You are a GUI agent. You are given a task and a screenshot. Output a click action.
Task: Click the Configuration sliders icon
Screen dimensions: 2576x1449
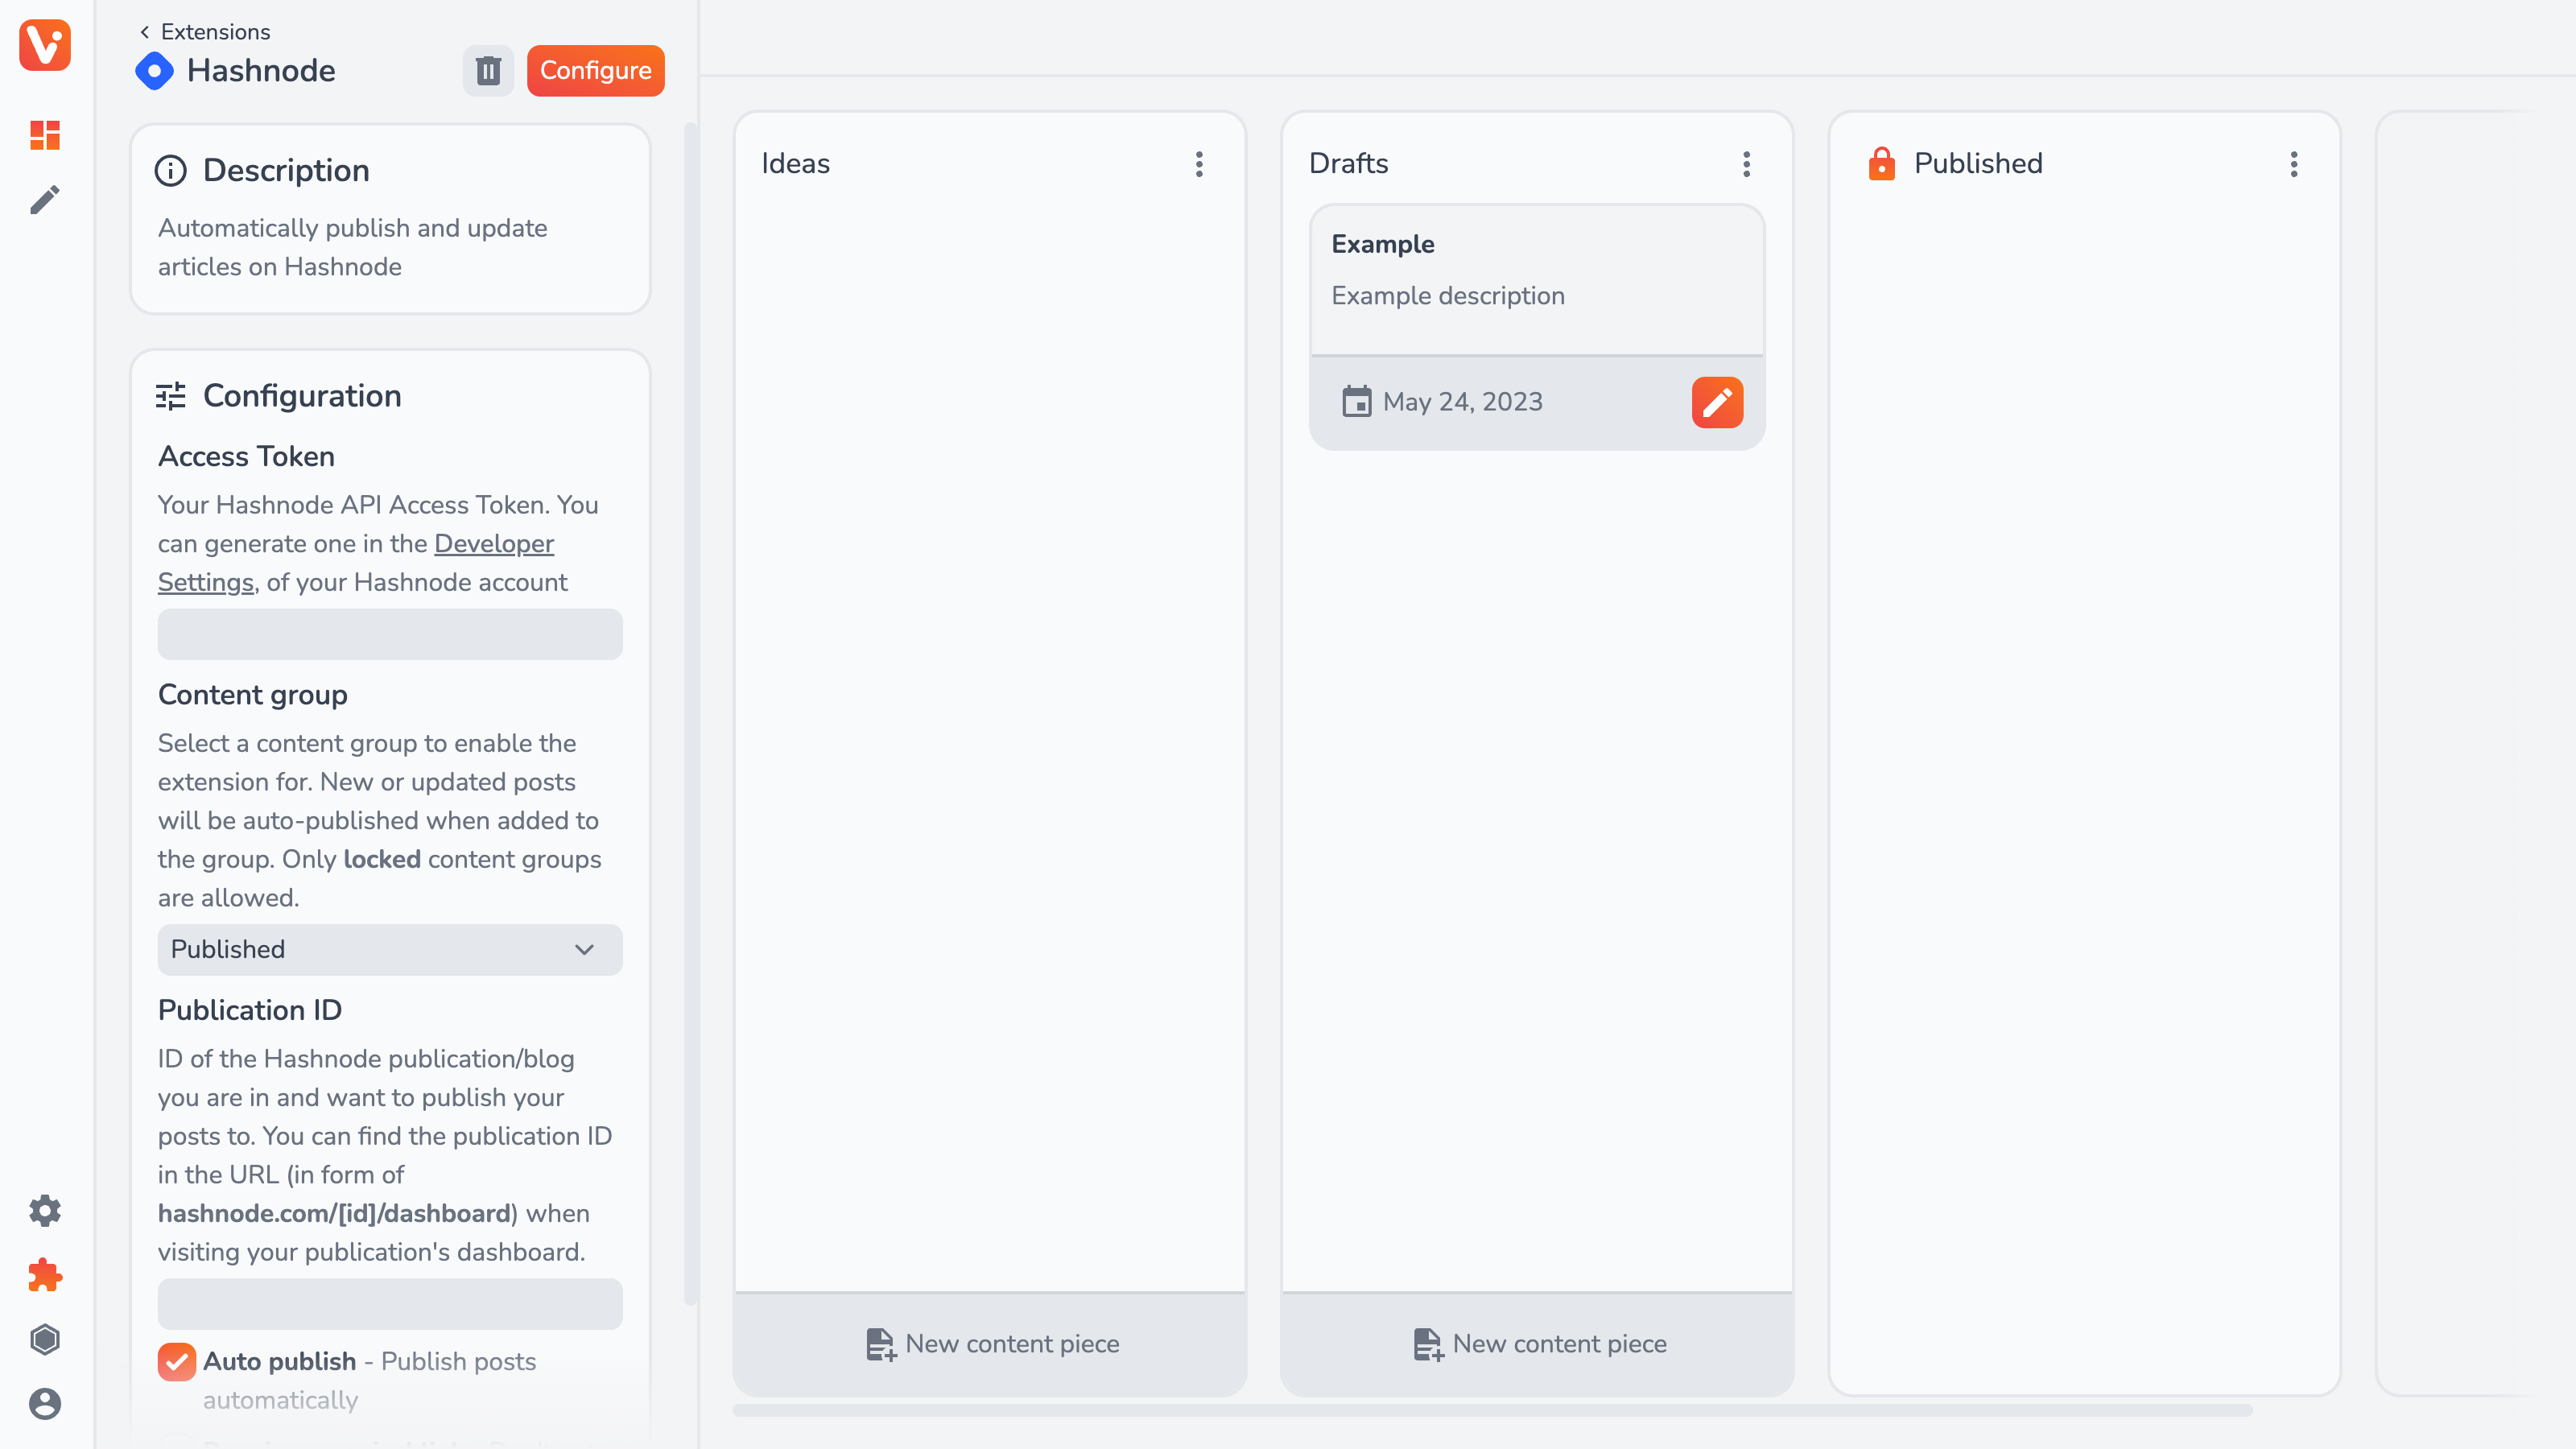tap(171, 396)
